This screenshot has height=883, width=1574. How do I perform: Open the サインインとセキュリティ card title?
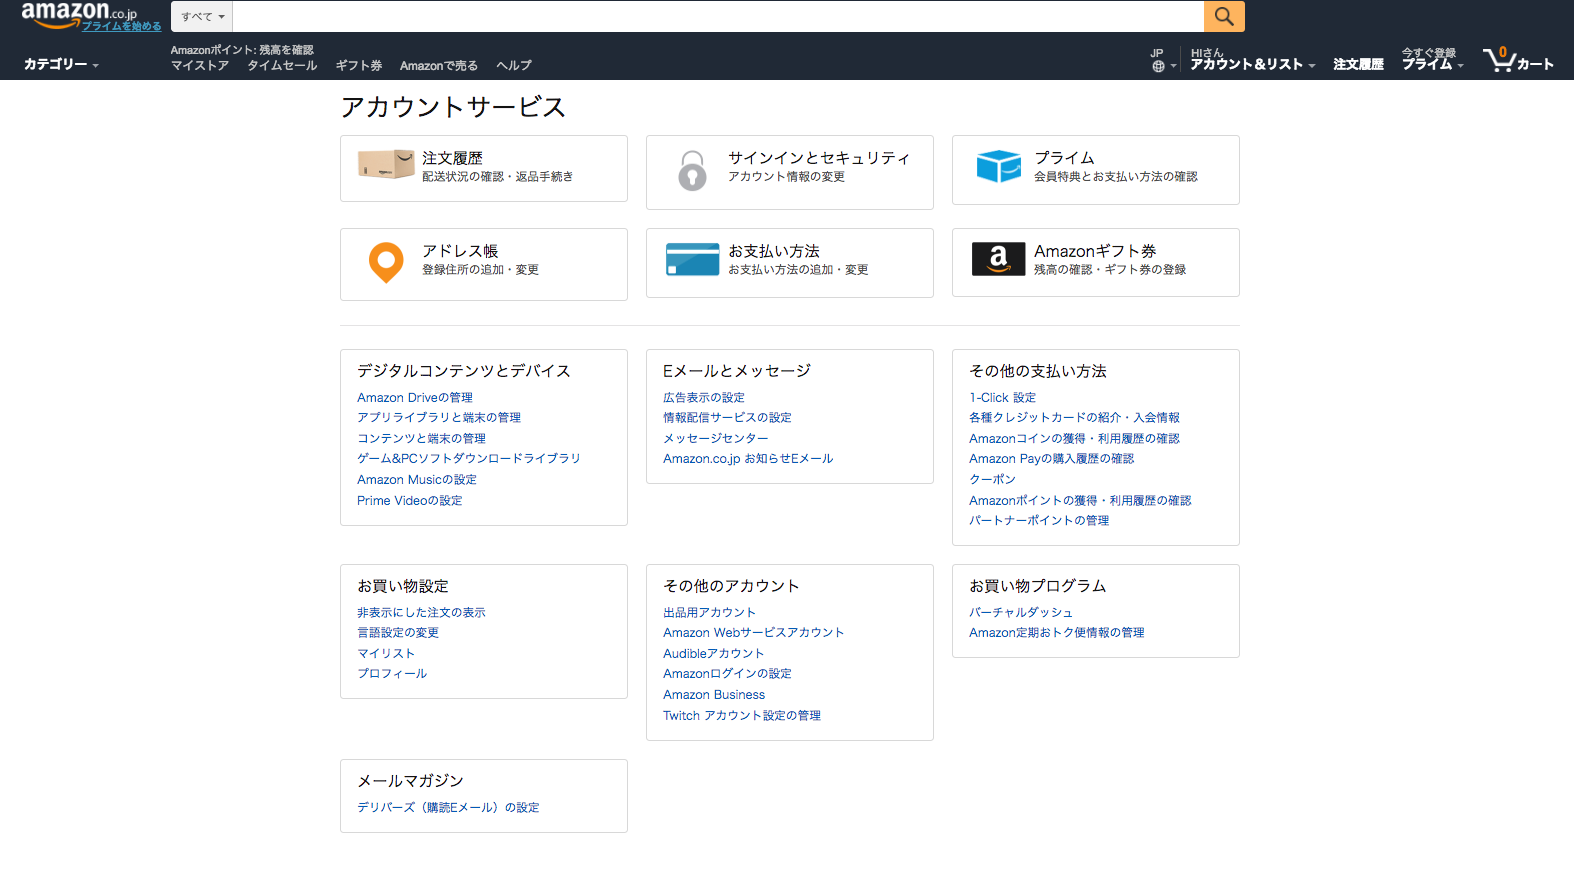819,158
